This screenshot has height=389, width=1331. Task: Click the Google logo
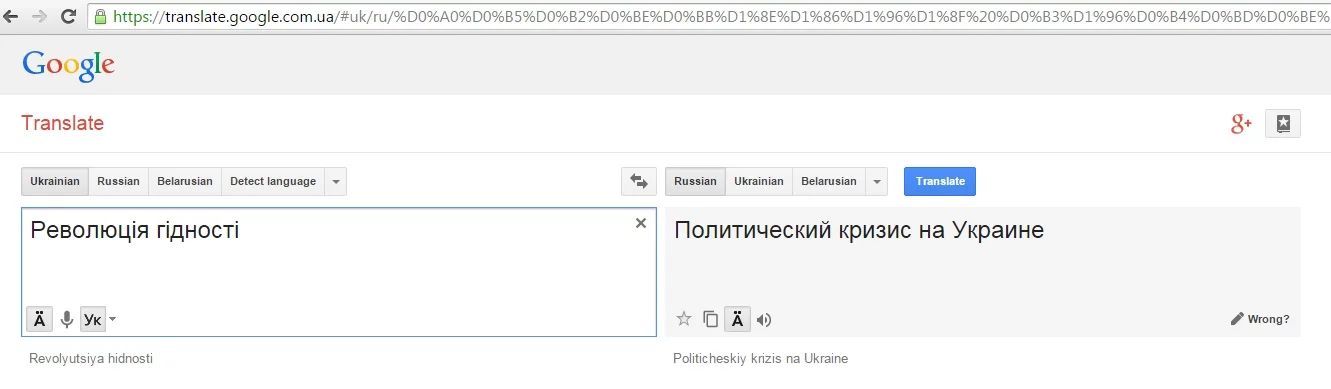pos(69,66)
